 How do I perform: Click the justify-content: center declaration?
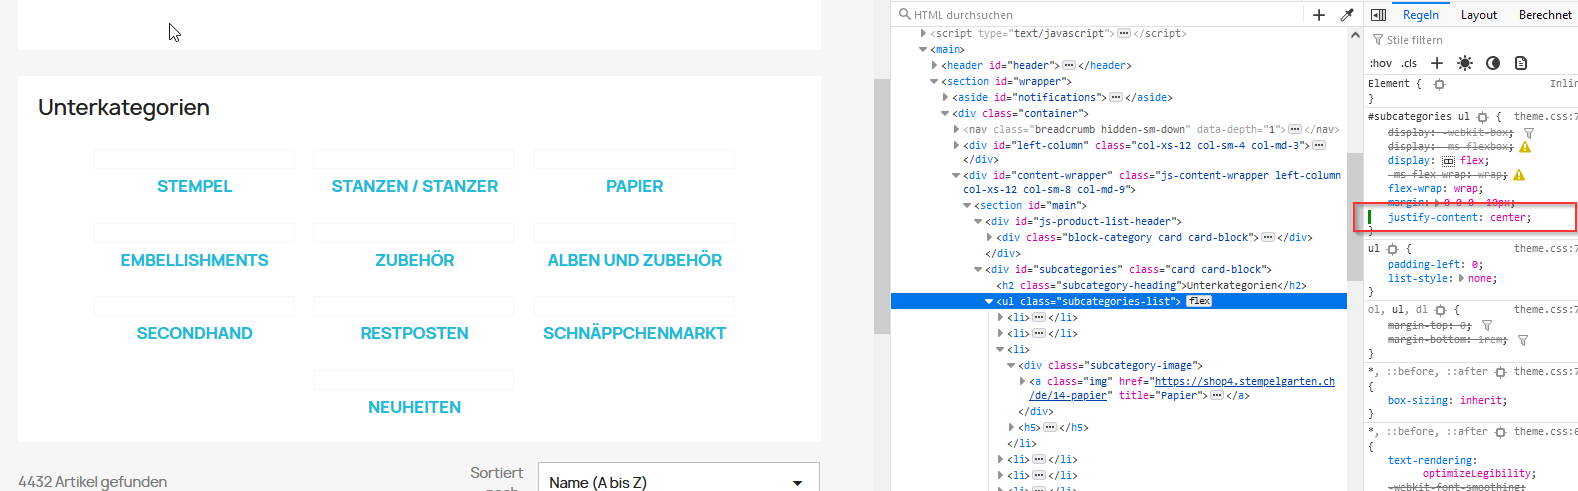(1459, 217)
